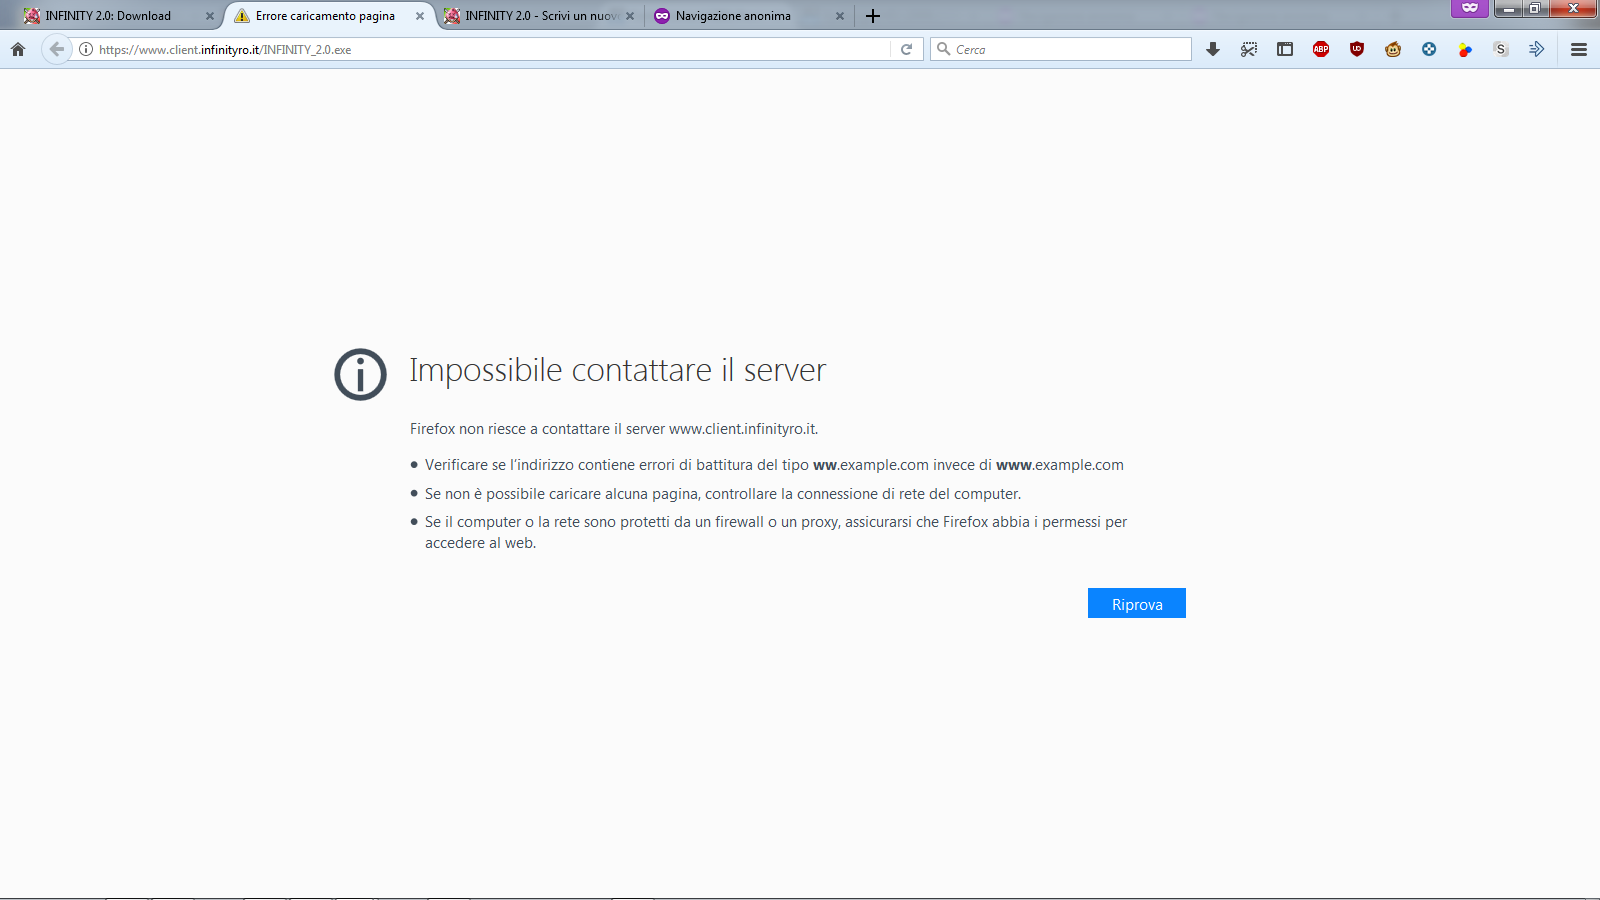Image resolution: width=1600 pixels, height=900 pixels.
Task: Switch to the INFINITY 2.0: Download tab
Action: [108, 16]
